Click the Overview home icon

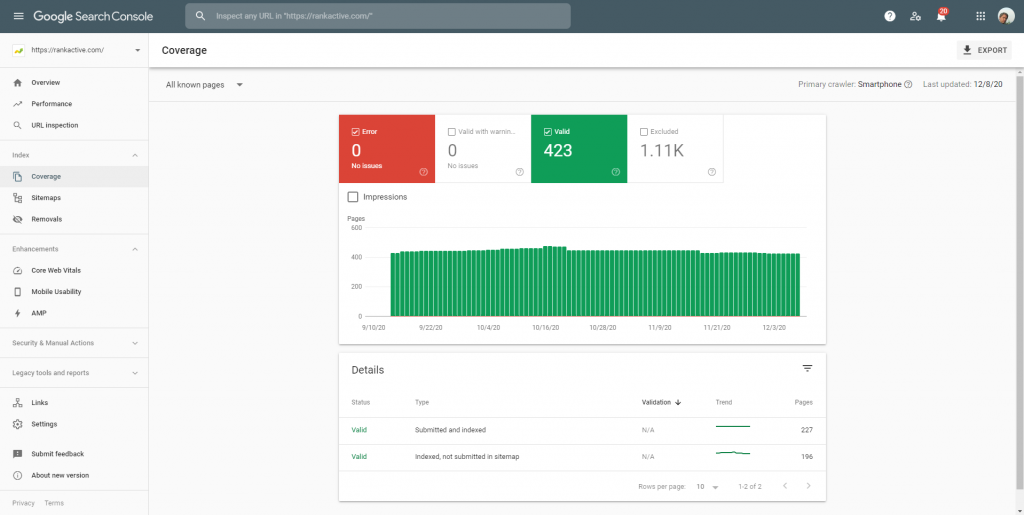coord(18,83)
